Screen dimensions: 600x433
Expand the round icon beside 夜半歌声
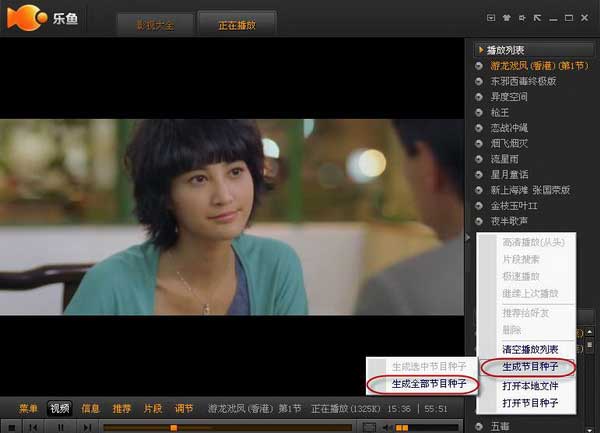coord(479,221)
